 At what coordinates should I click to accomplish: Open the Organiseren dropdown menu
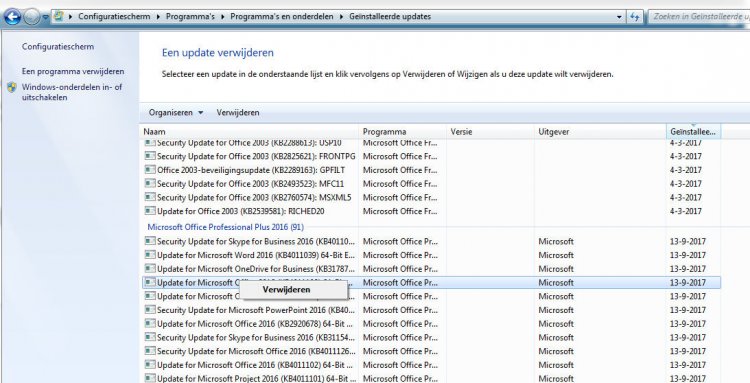point(176,113)
